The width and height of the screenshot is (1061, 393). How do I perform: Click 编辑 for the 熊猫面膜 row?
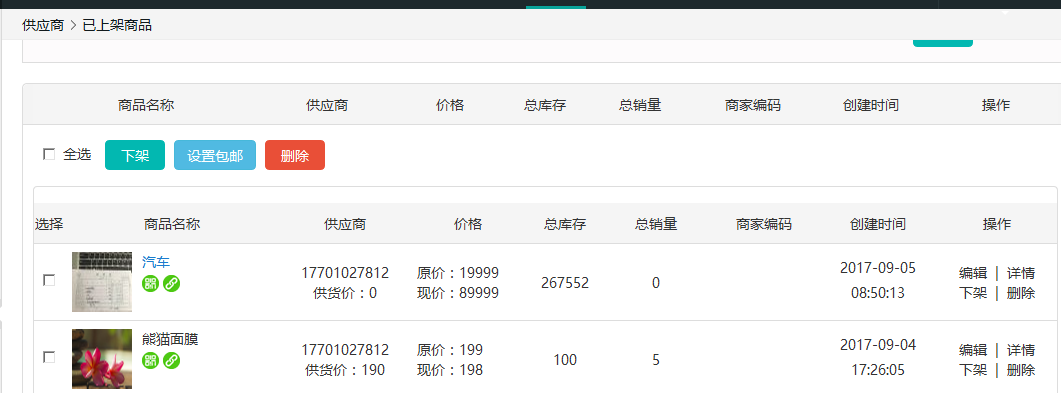973,350
